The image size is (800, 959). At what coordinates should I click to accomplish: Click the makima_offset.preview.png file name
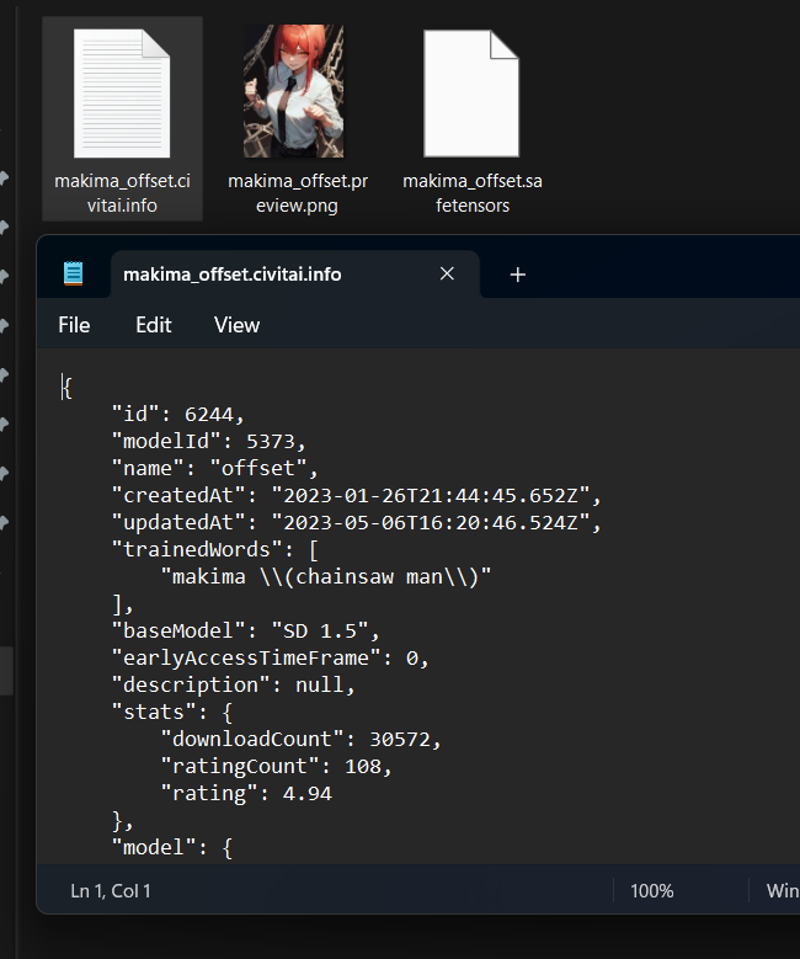click(x=297, y=193)
